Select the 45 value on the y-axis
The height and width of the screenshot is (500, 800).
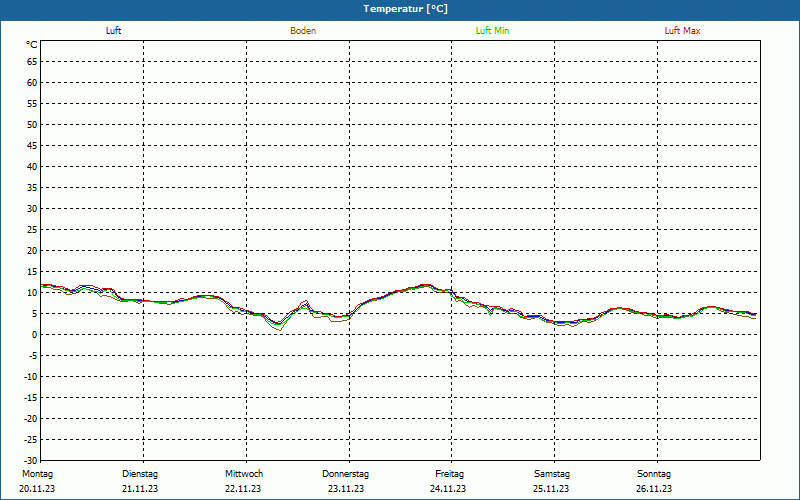(x=32, y=146)
